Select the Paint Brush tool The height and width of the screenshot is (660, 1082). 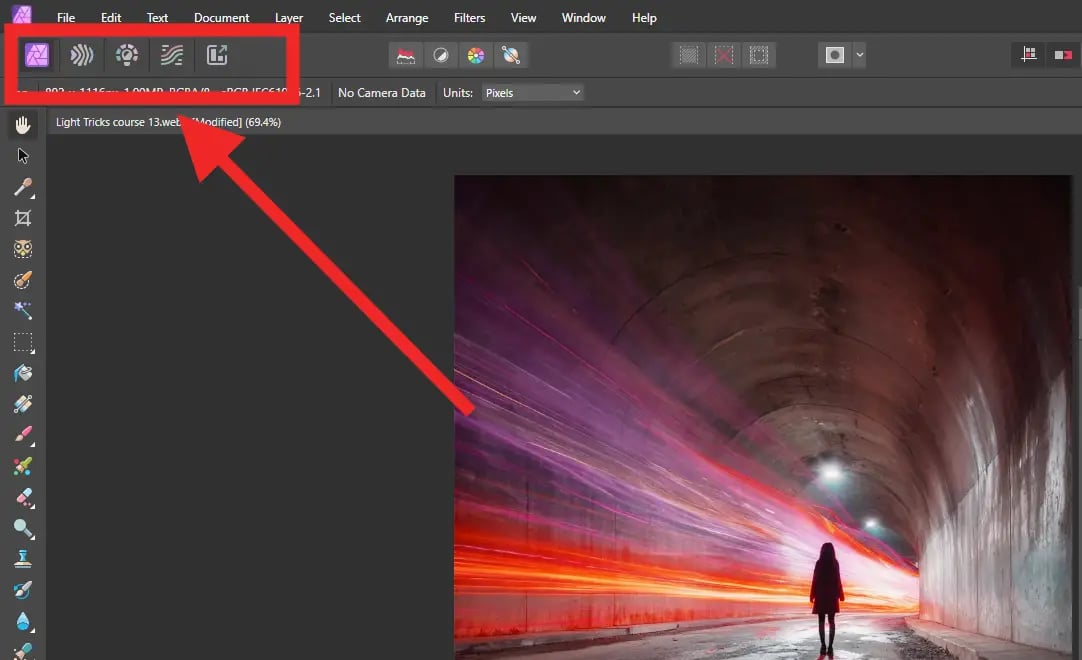coord(23,435)
